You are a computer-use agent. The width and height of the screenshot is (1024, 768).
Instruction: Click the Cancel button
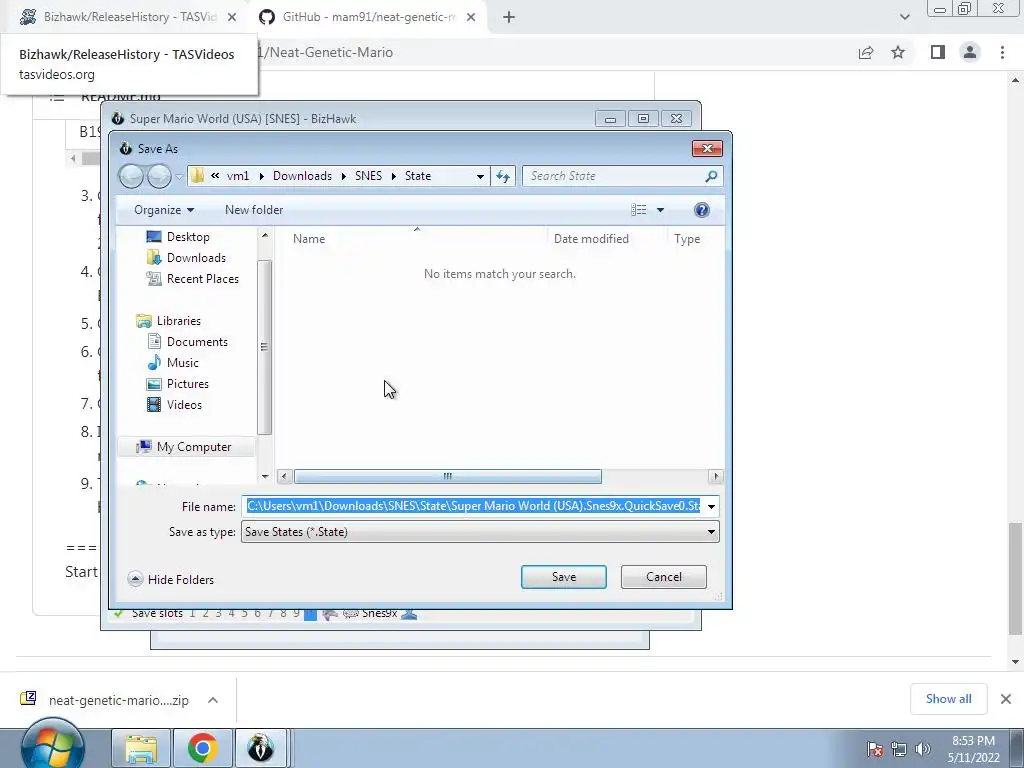point(664,577)
